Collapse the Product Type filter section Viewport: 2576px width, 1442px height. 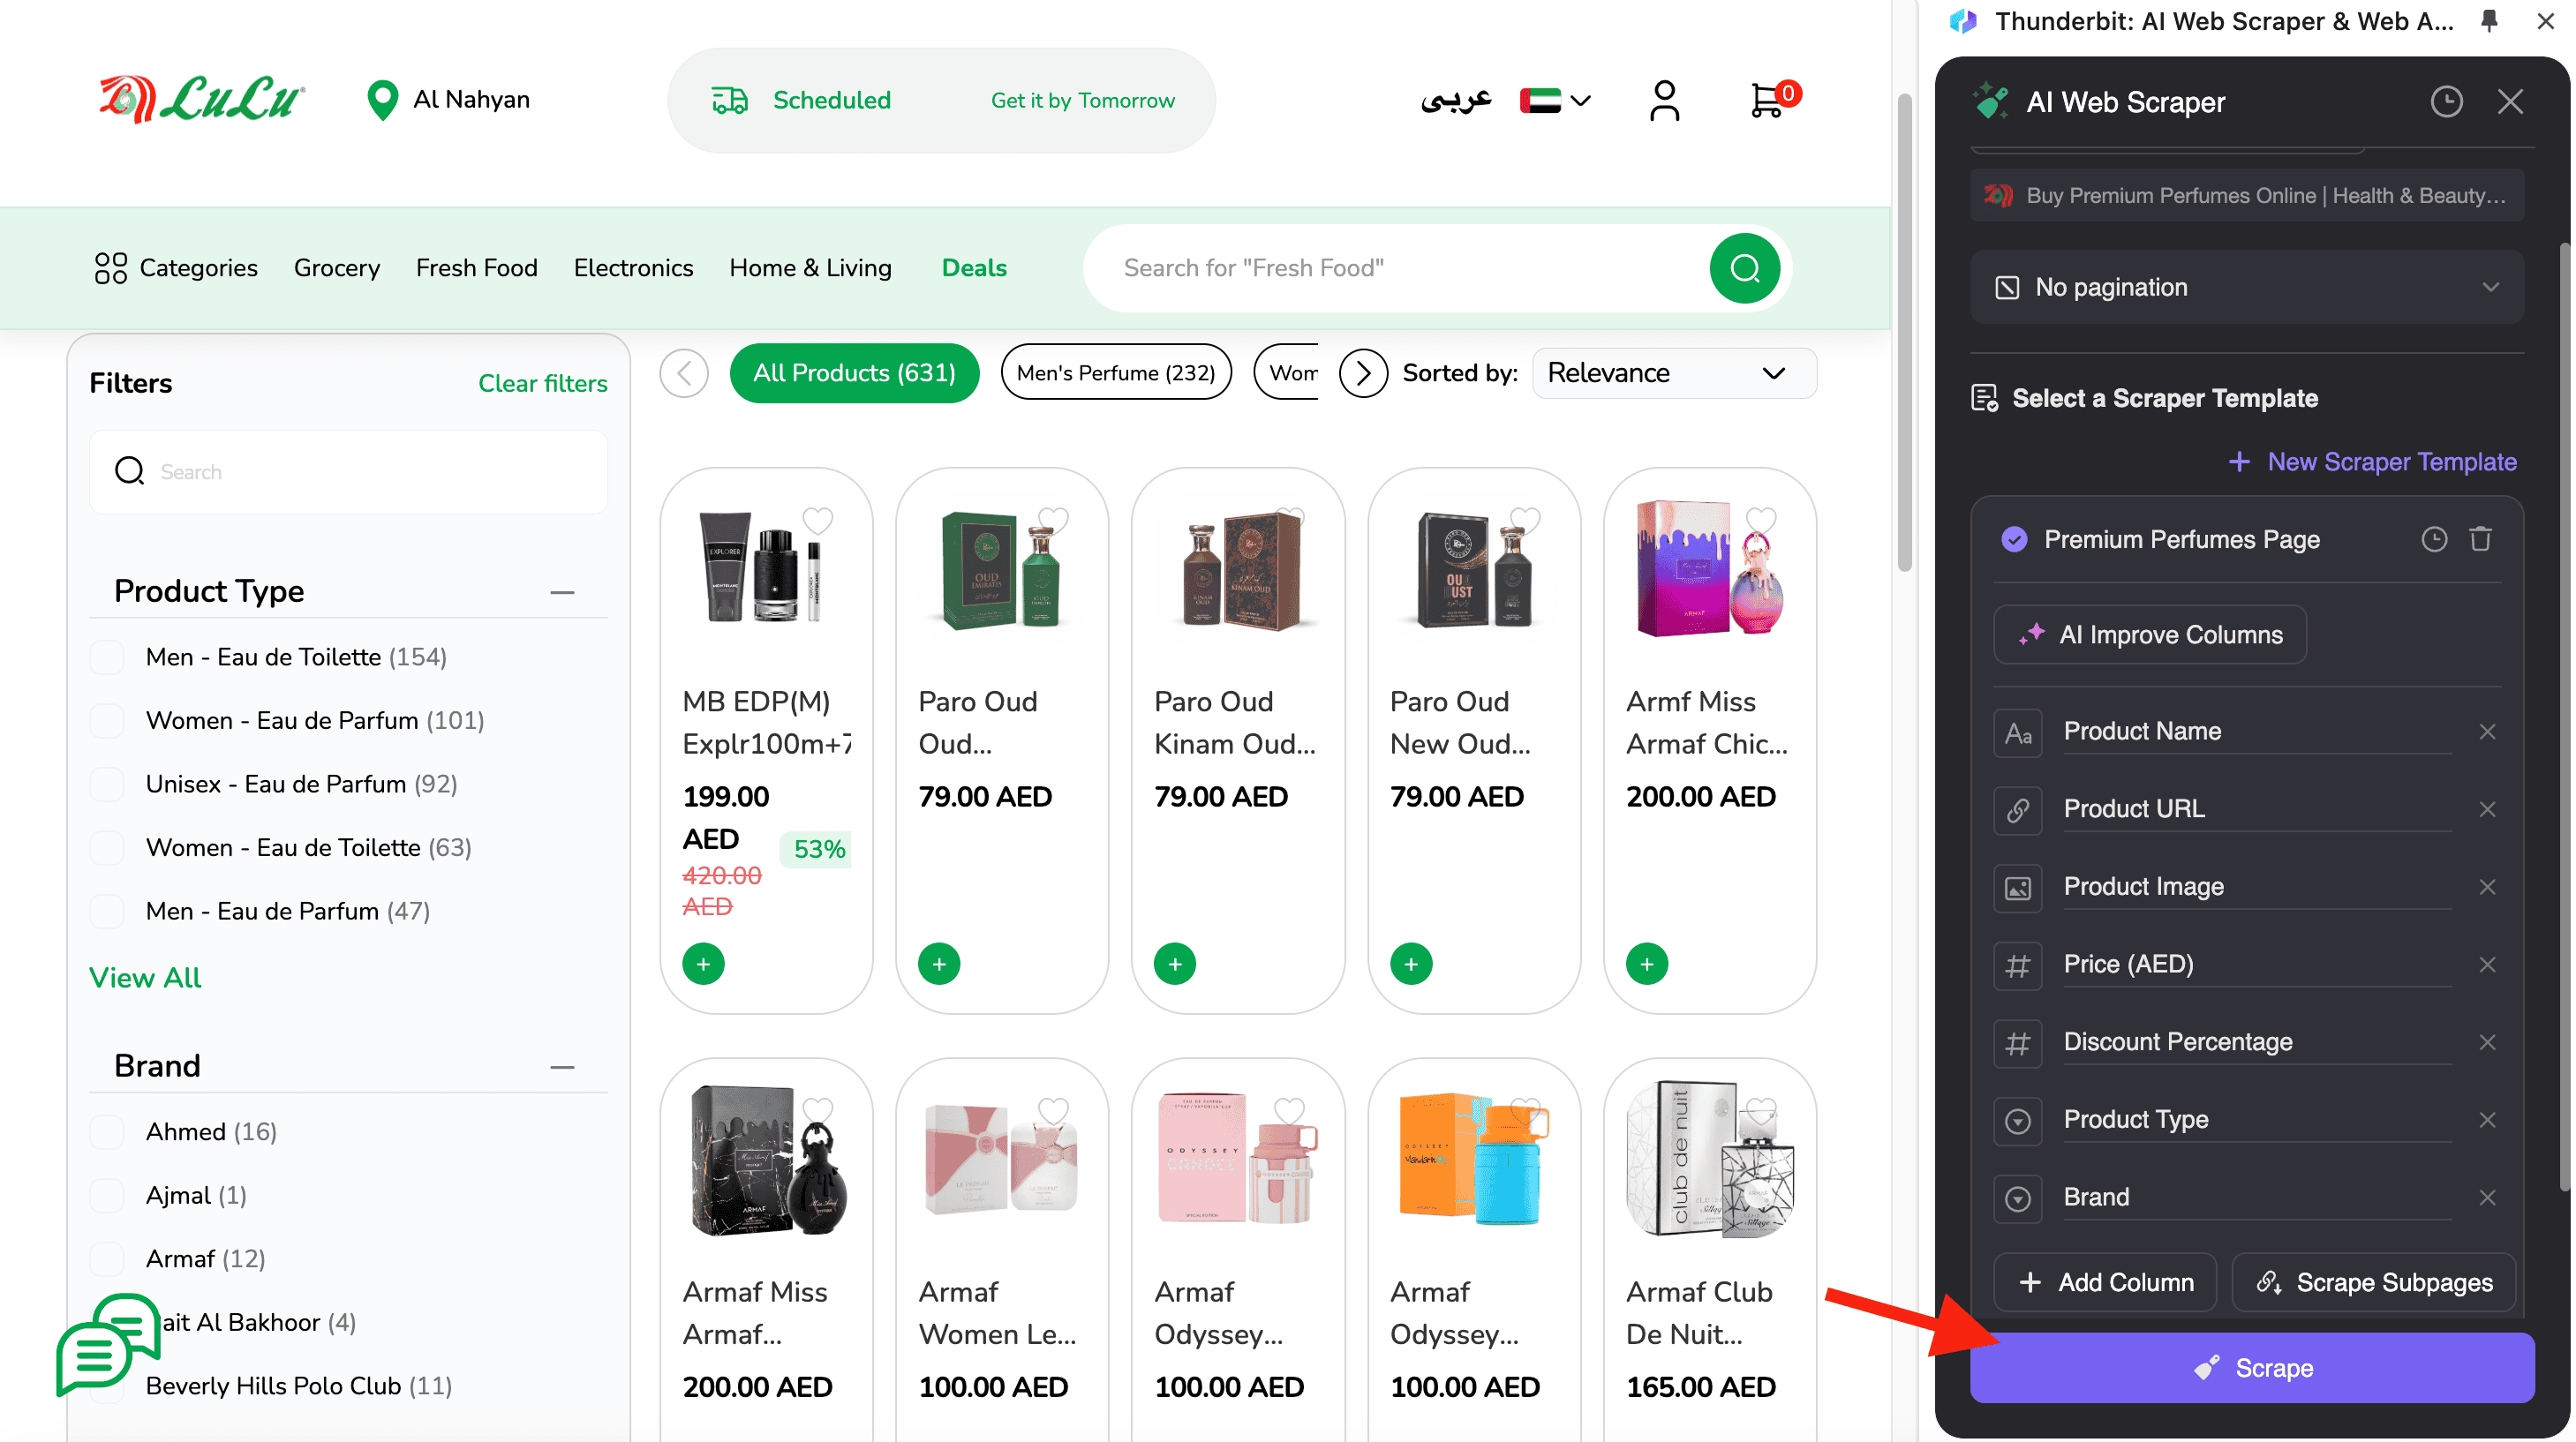click(x=562, y=592)
